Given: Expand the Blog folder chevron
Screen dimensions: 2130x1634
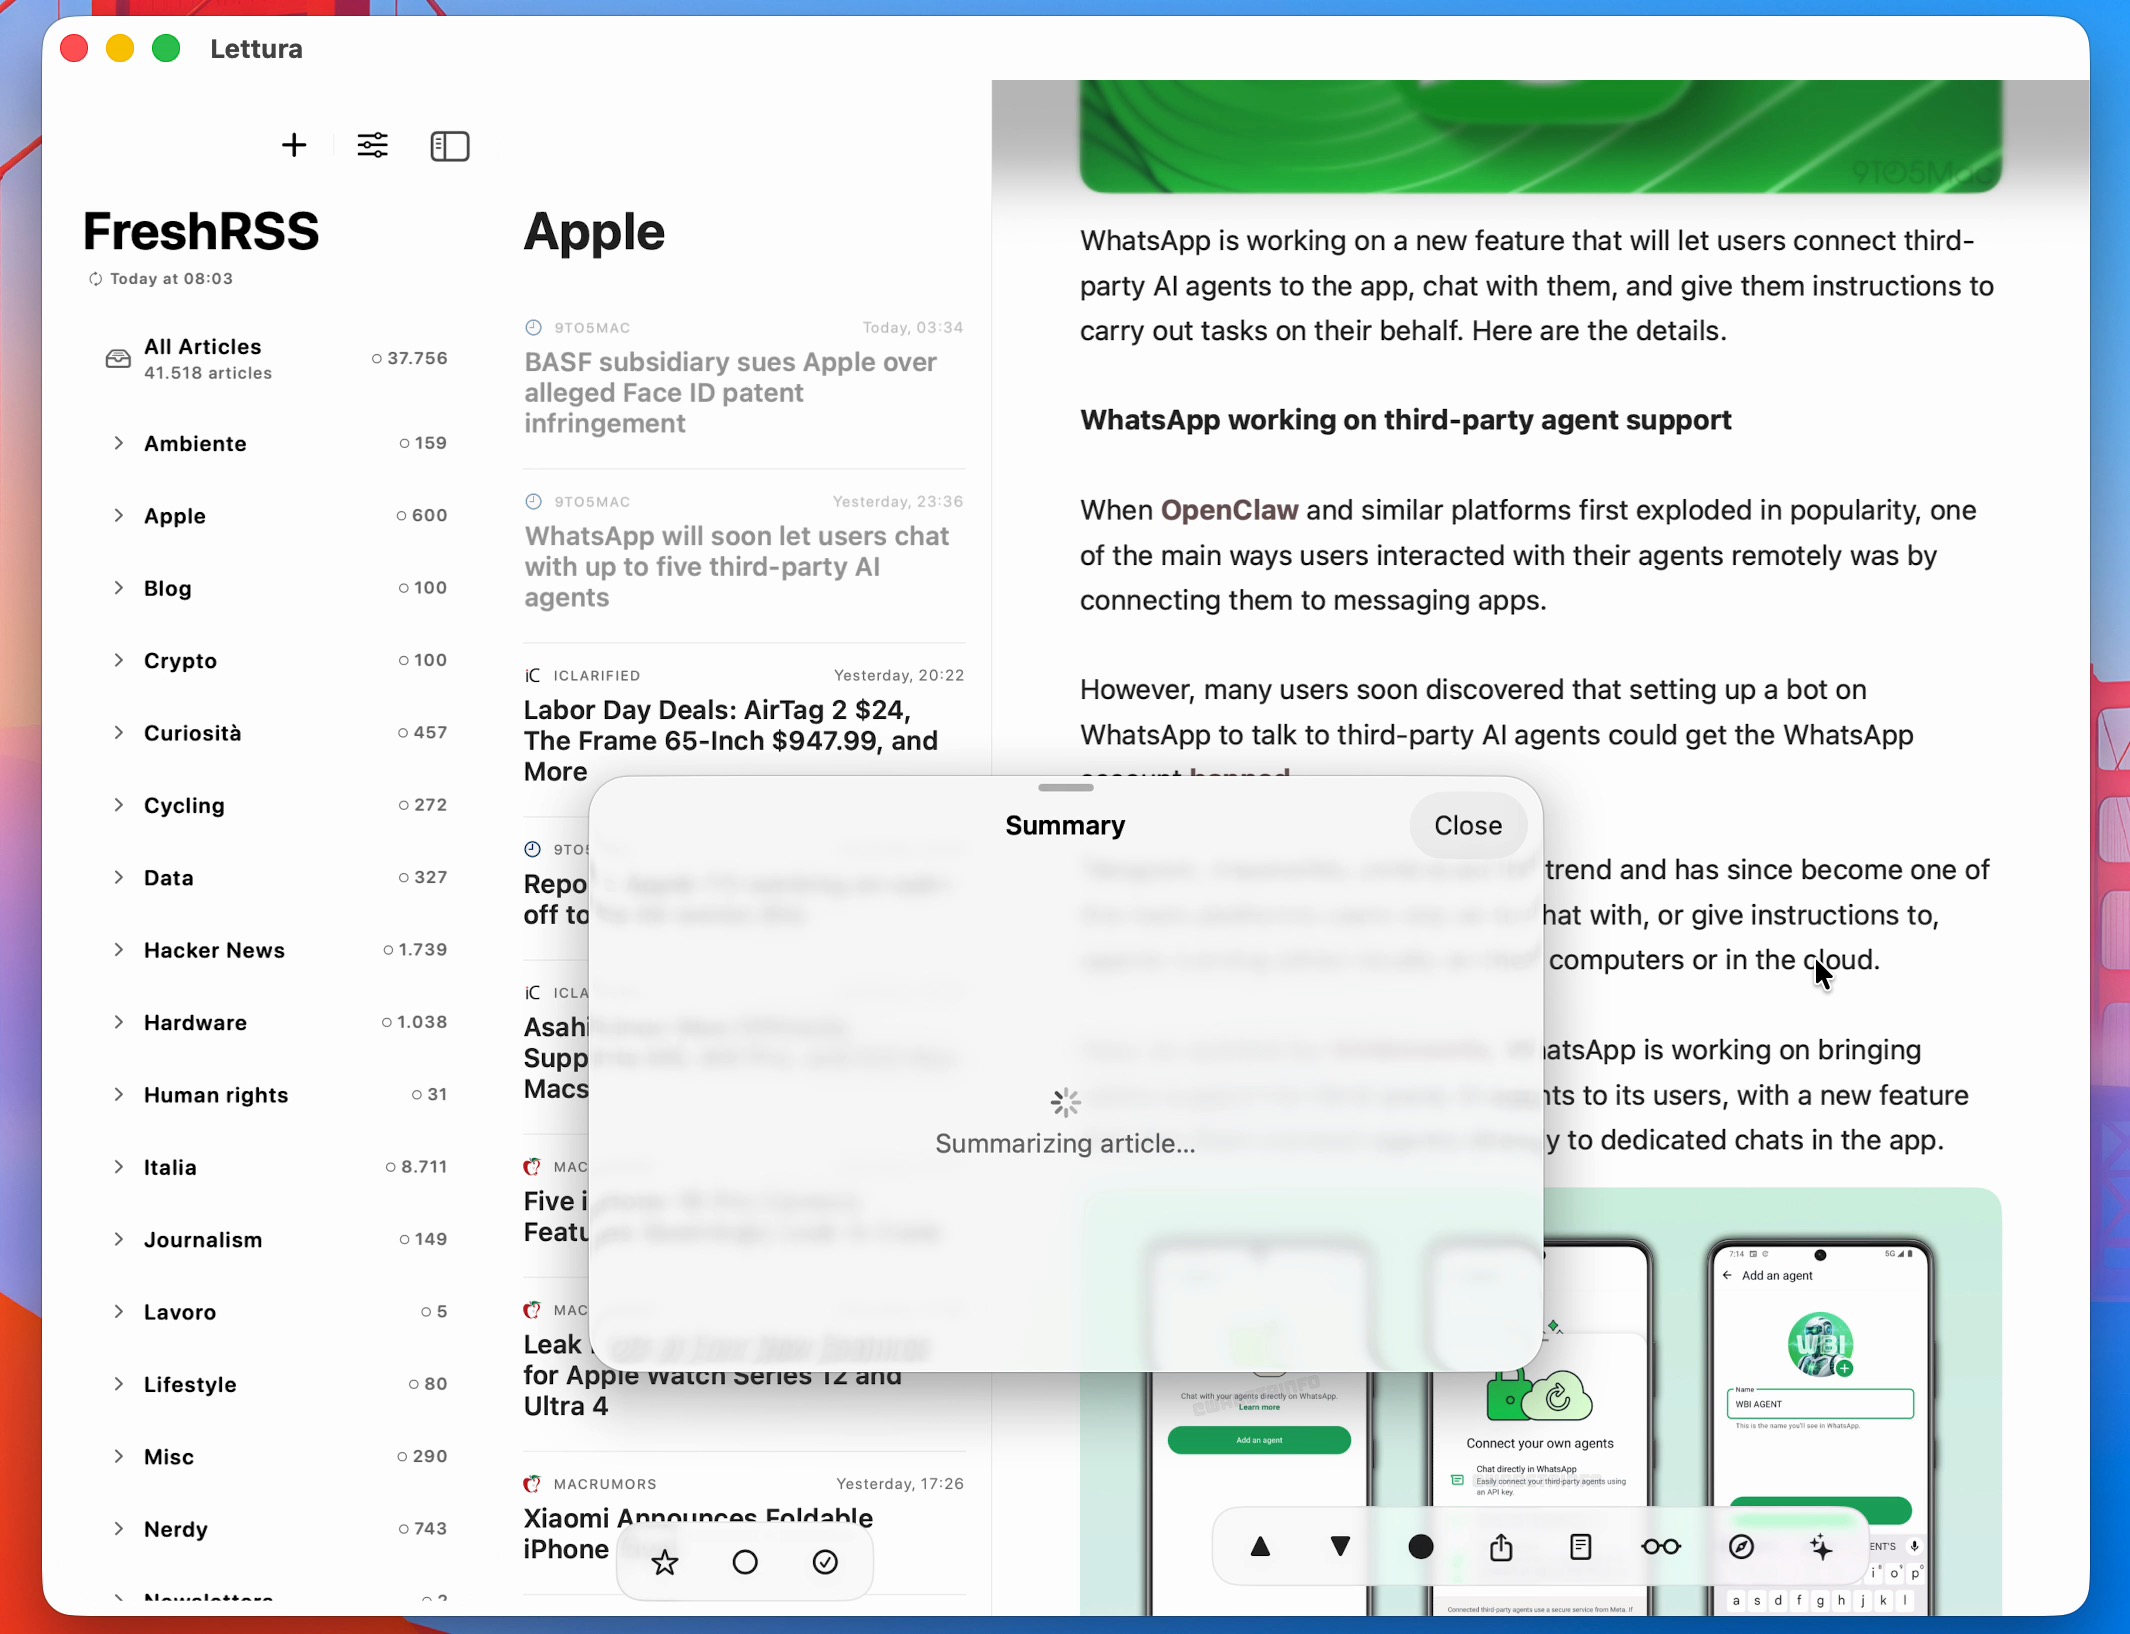Looking at the screenshot, I should (x=119, y=587).
